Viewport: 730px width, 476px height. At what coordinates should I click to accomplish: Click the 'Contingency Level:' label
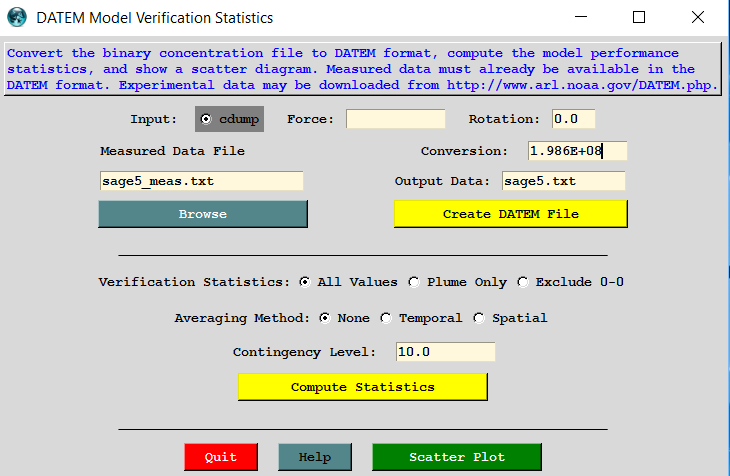tap(304, 352)
